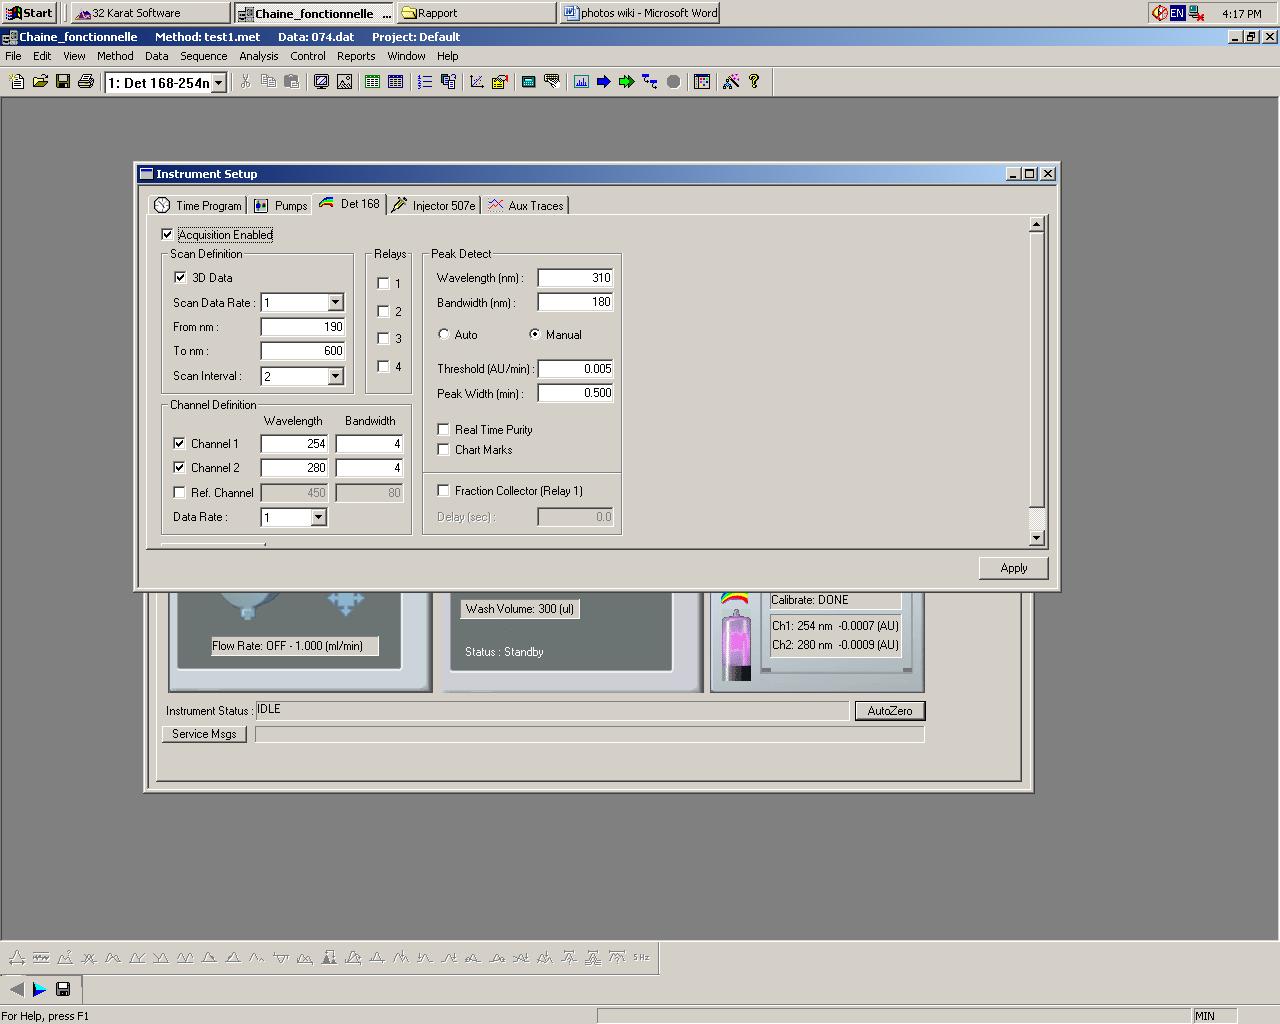Image resolution: width=1280 pixels, height=1024 pixels.
Task: Click the numbered list toolbar icon
Action: tap(425, 82)
